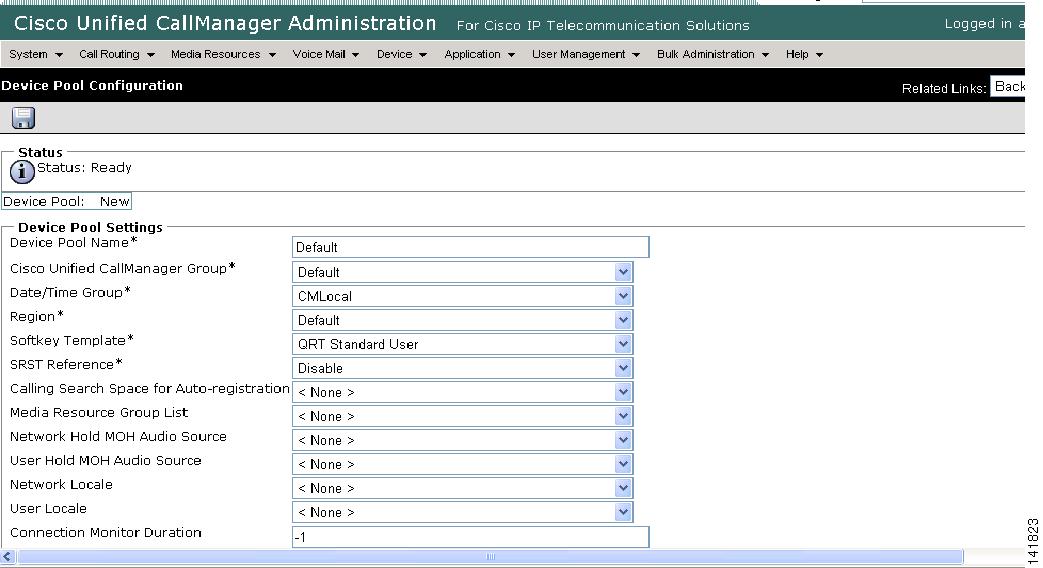
Task: Open the Bulk Administration menu
Action: click(712, 55)
